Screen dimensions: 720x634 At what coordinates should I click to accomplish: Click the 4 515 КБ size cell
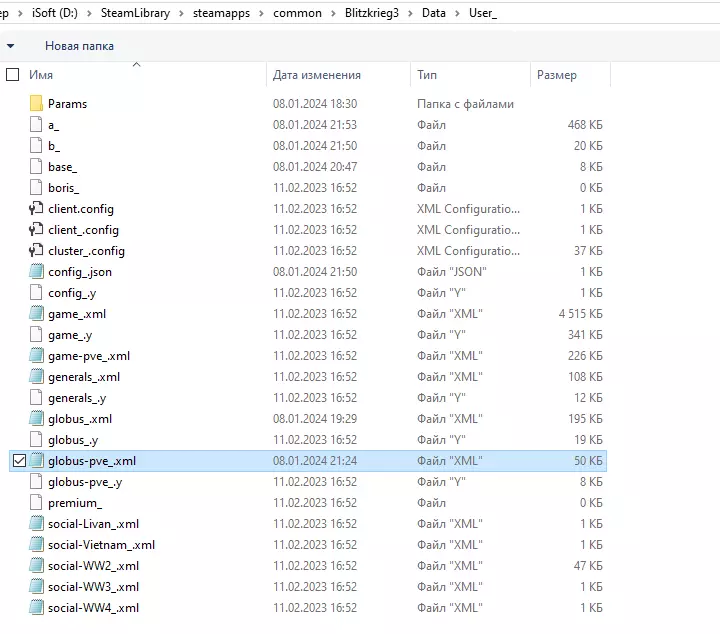click(x=580, y=314)
